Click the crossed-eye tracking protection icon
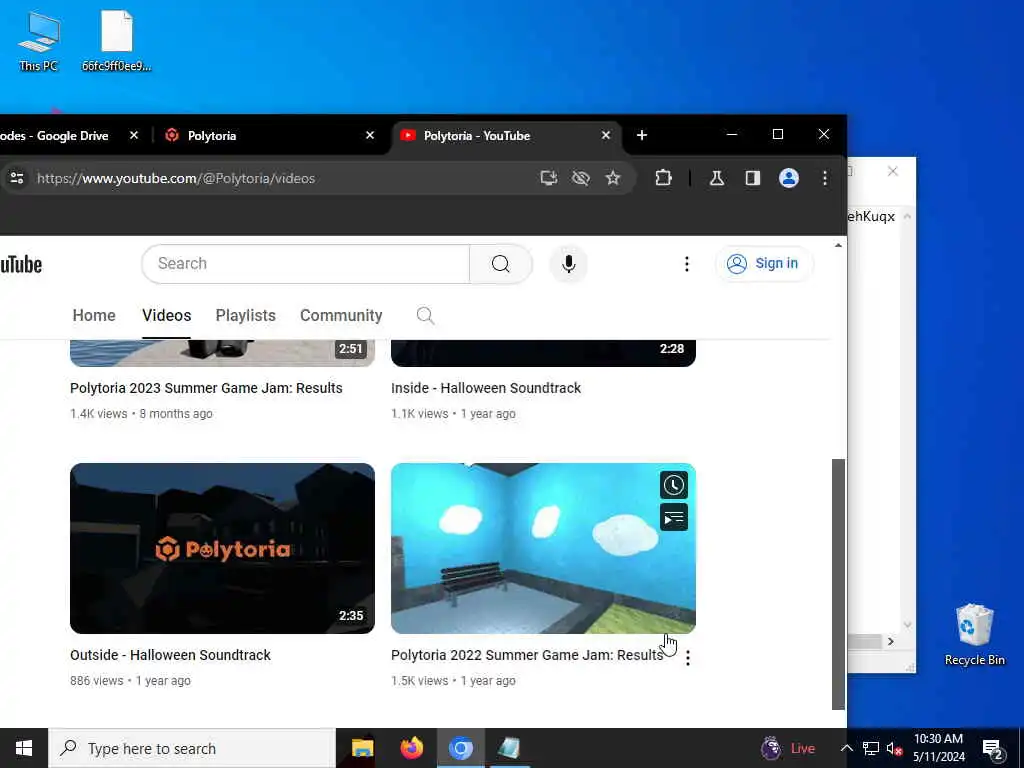1024x768 pixels. pyautogui.click(x=581, y=178)
